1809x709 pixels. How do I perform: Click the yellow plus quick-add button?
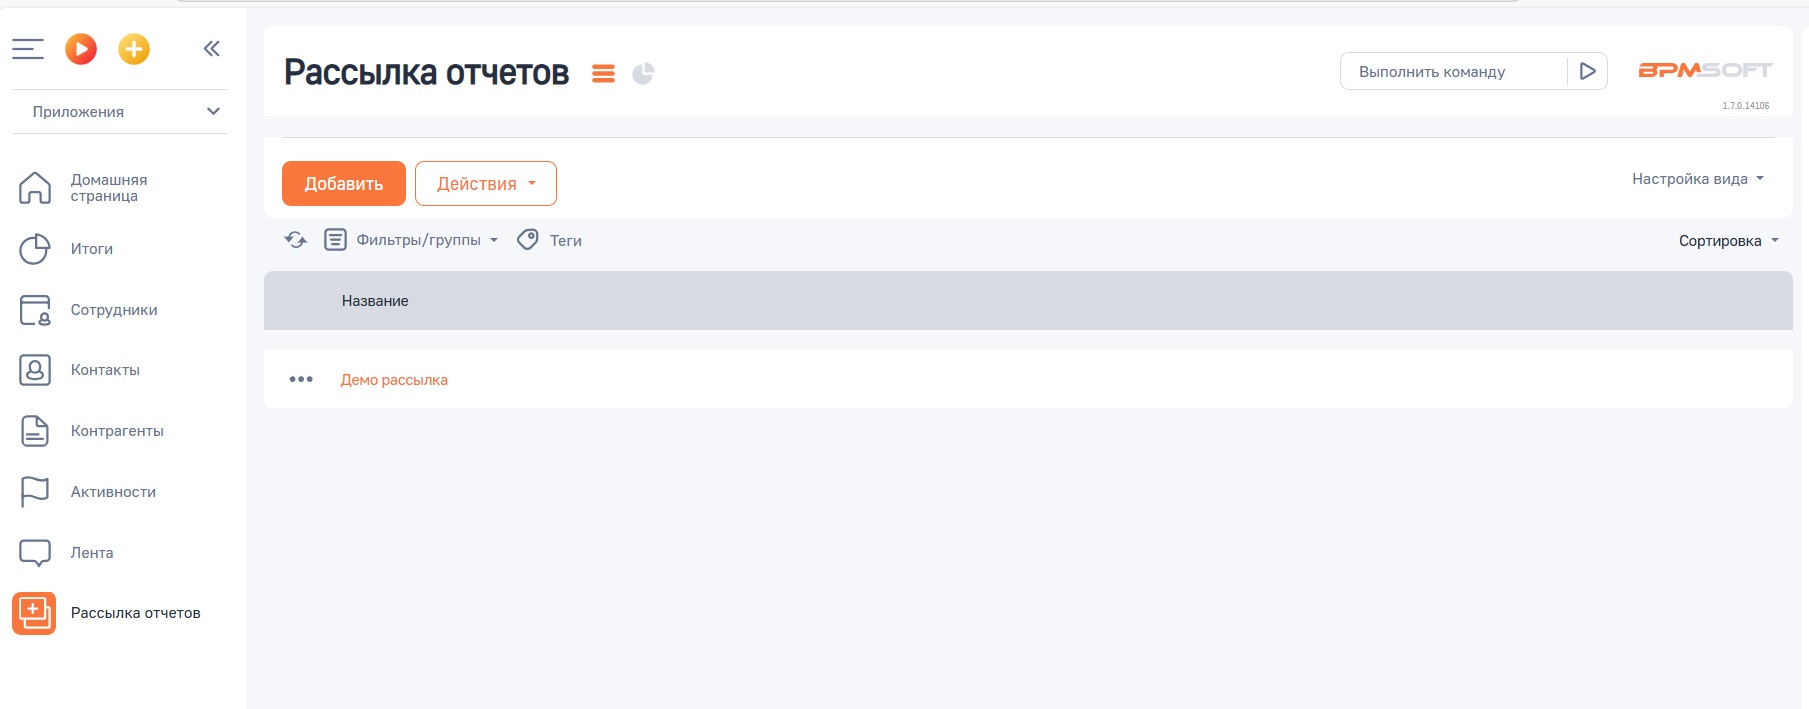(x=134, y=48)
